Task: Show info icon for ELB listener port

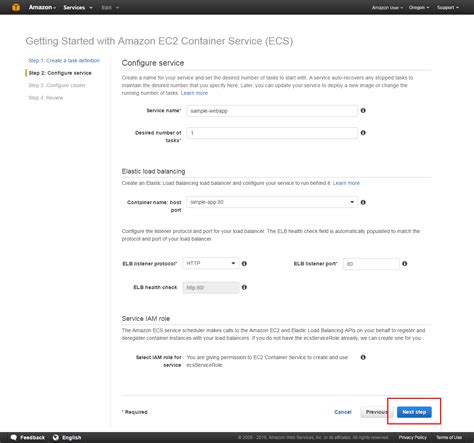Action: pyautogui.click(x=405, y=264)
